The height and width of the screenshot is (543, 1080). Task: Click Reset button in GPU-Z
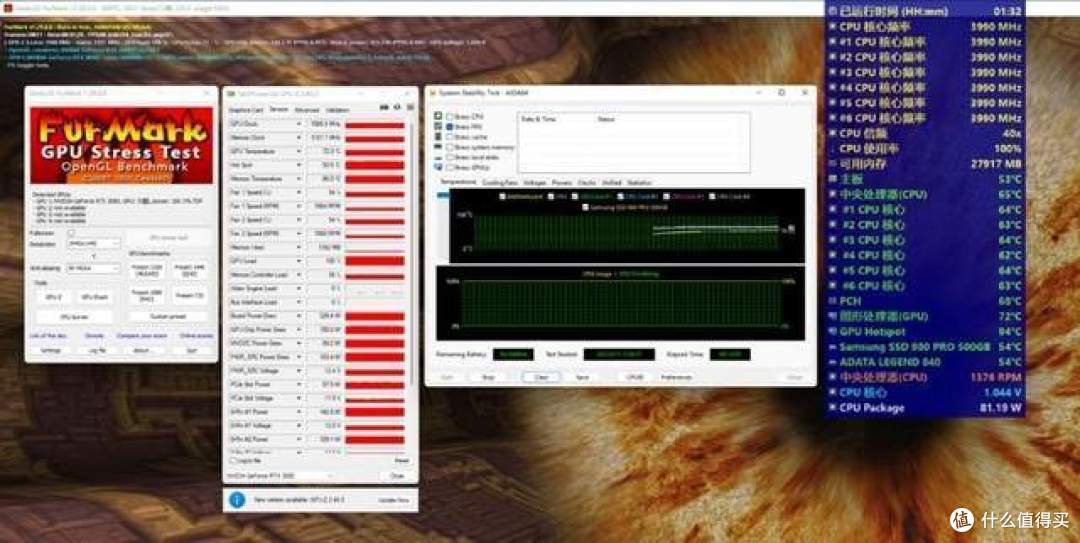(x=402, y=460)
